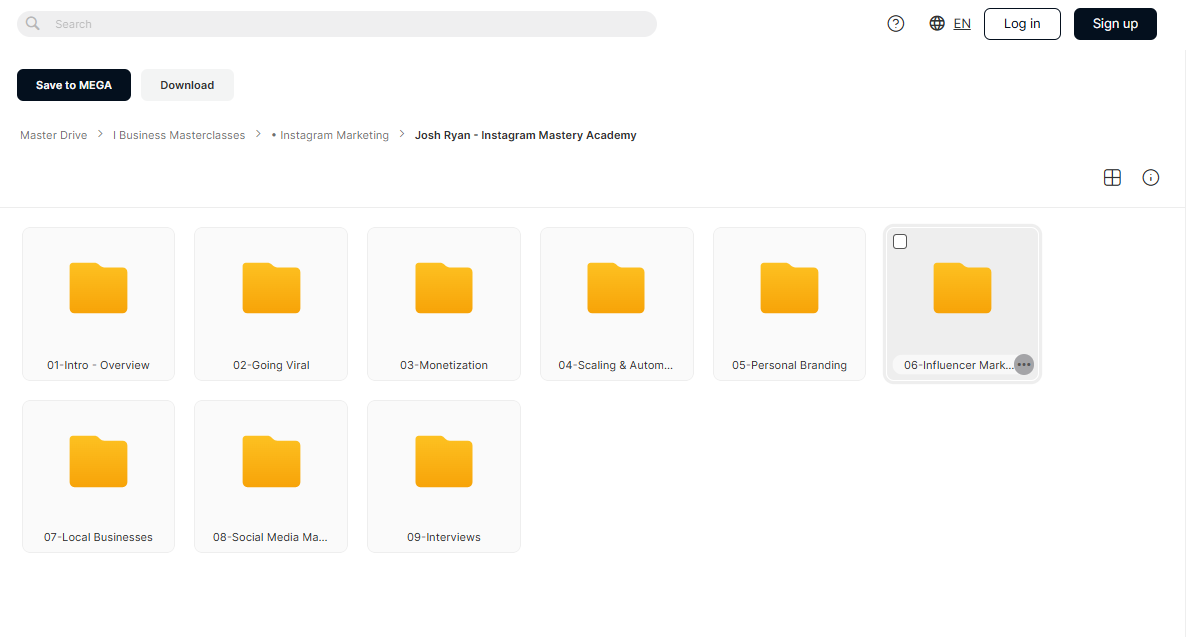Click the Sign up button
The width and height of the screenshot is (1186, 637).
pyautogui.click(x=1115, y=23)
